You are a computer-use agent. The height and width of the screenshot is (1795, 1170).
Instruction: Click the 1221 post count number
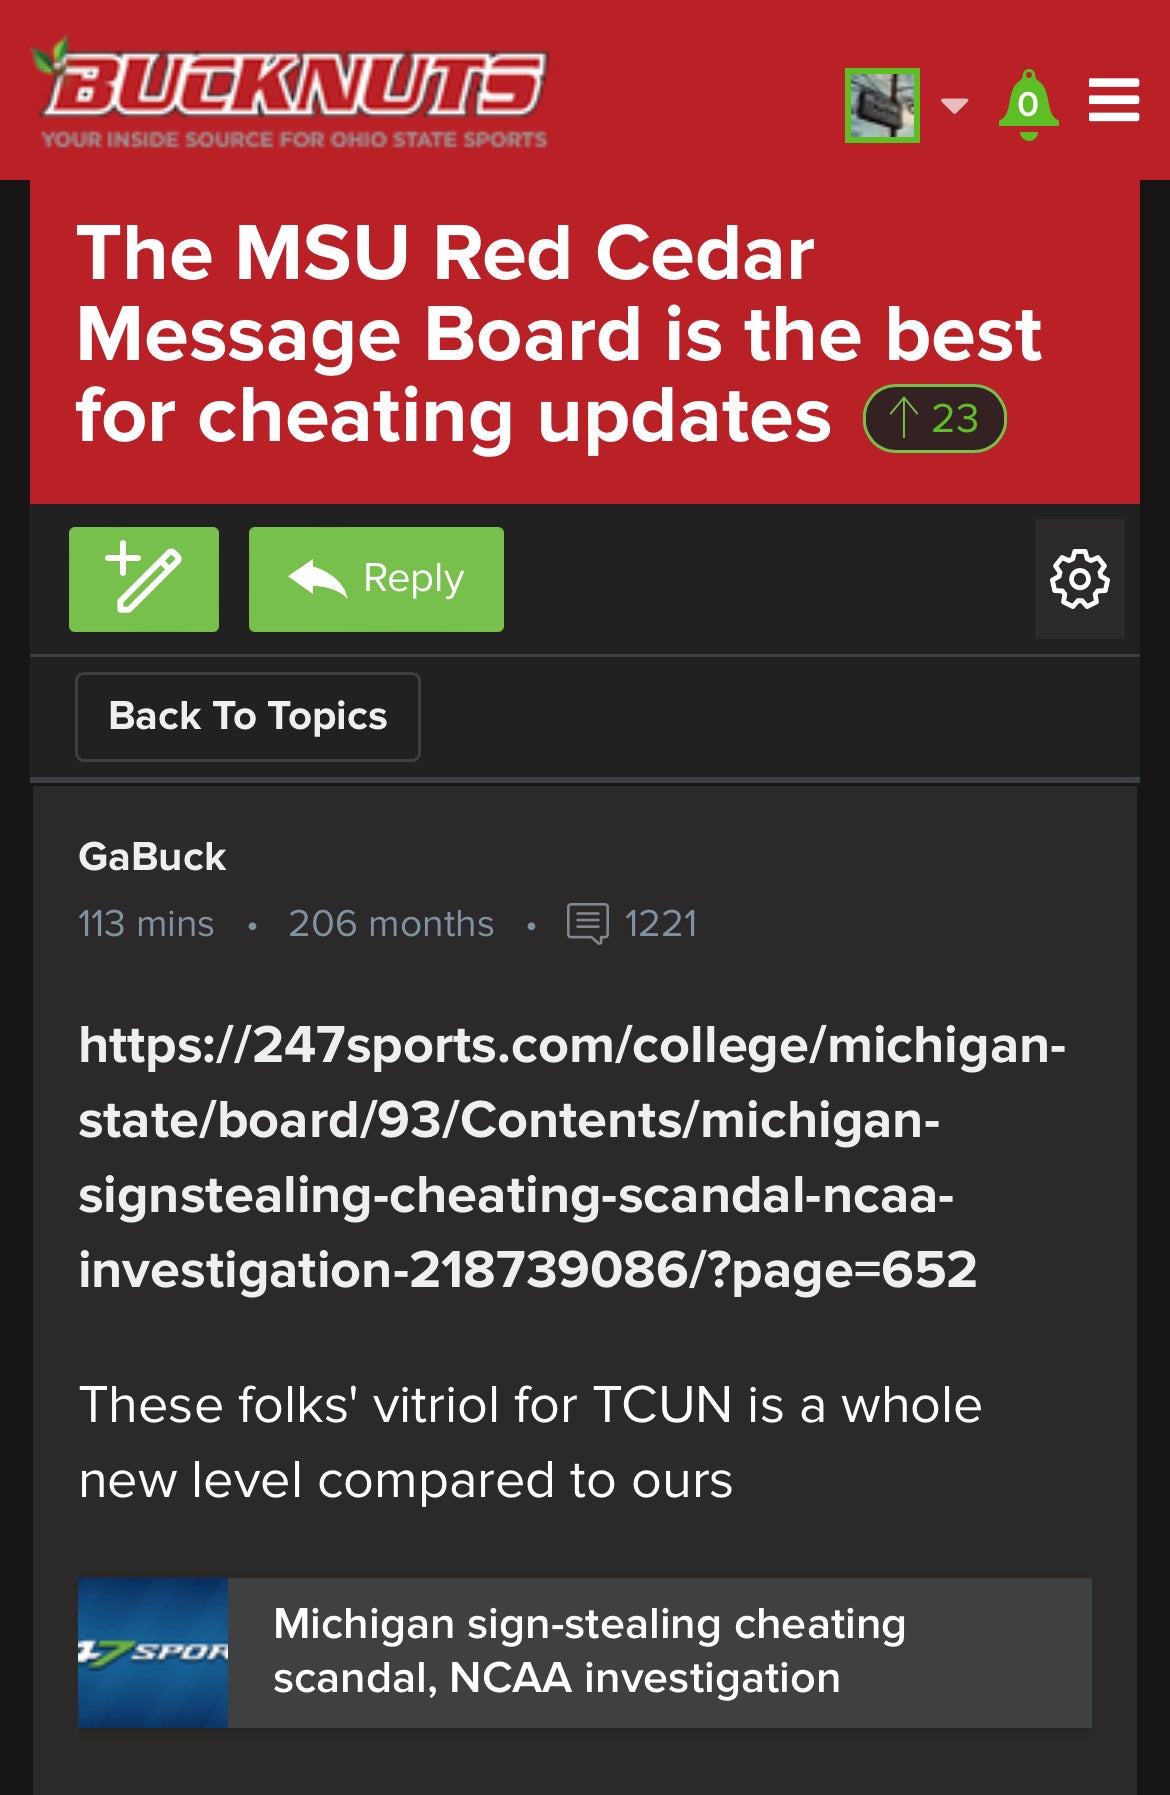point(660,923)
